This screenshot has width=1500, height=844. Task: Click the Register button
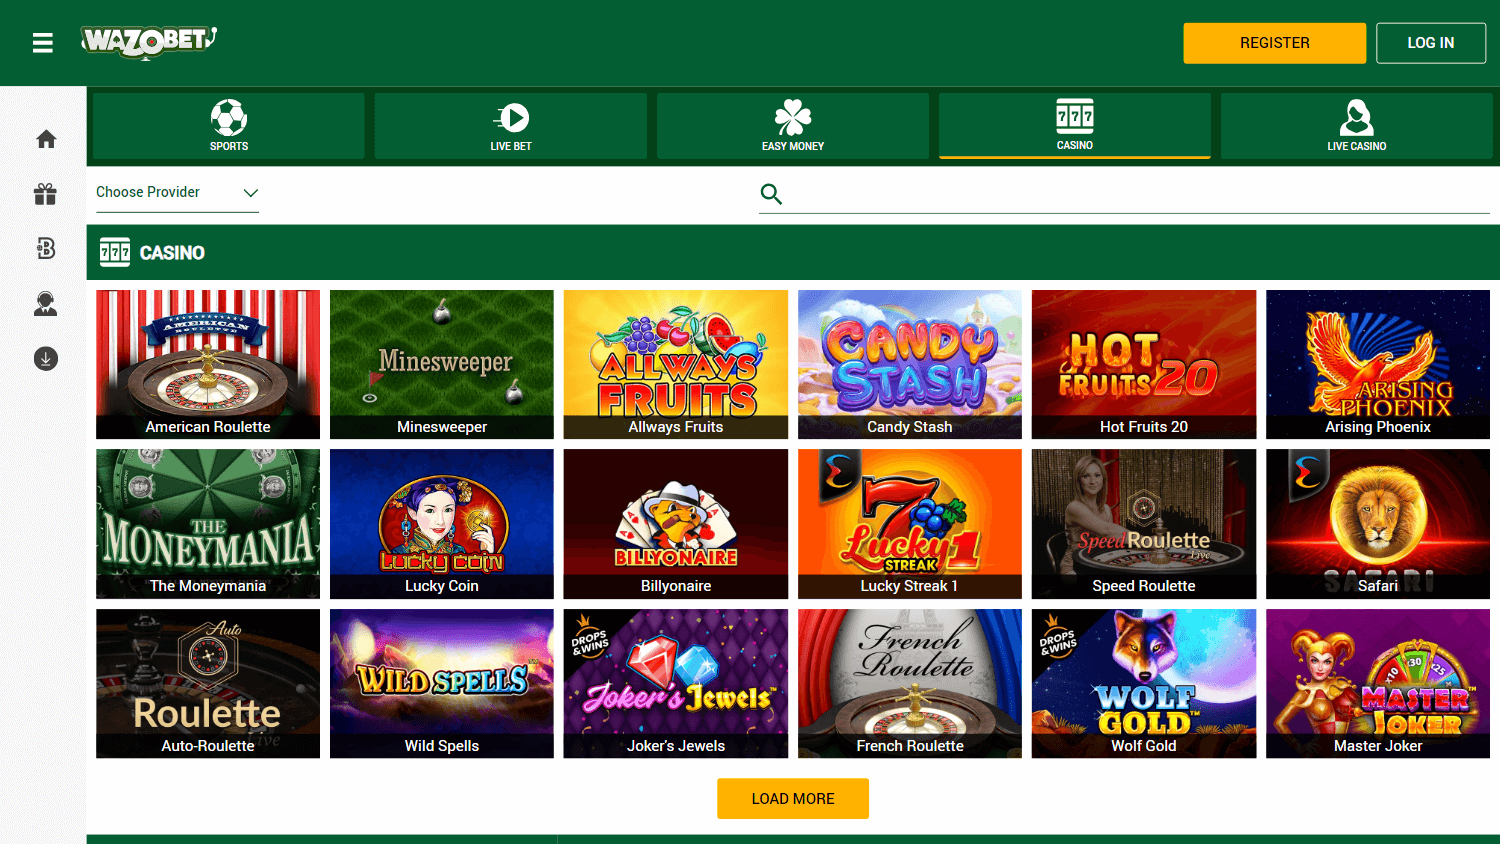pos(1275,43)
